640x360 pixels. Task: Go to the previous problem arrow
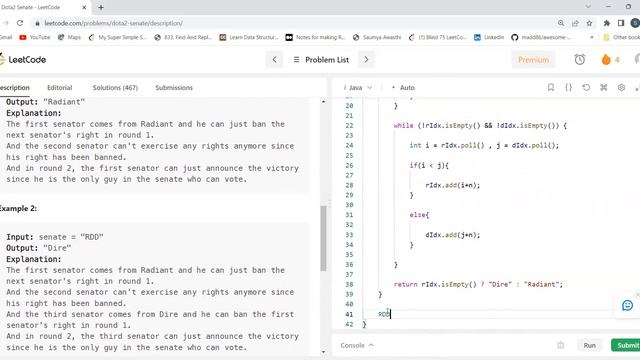(x=274, y=60)
